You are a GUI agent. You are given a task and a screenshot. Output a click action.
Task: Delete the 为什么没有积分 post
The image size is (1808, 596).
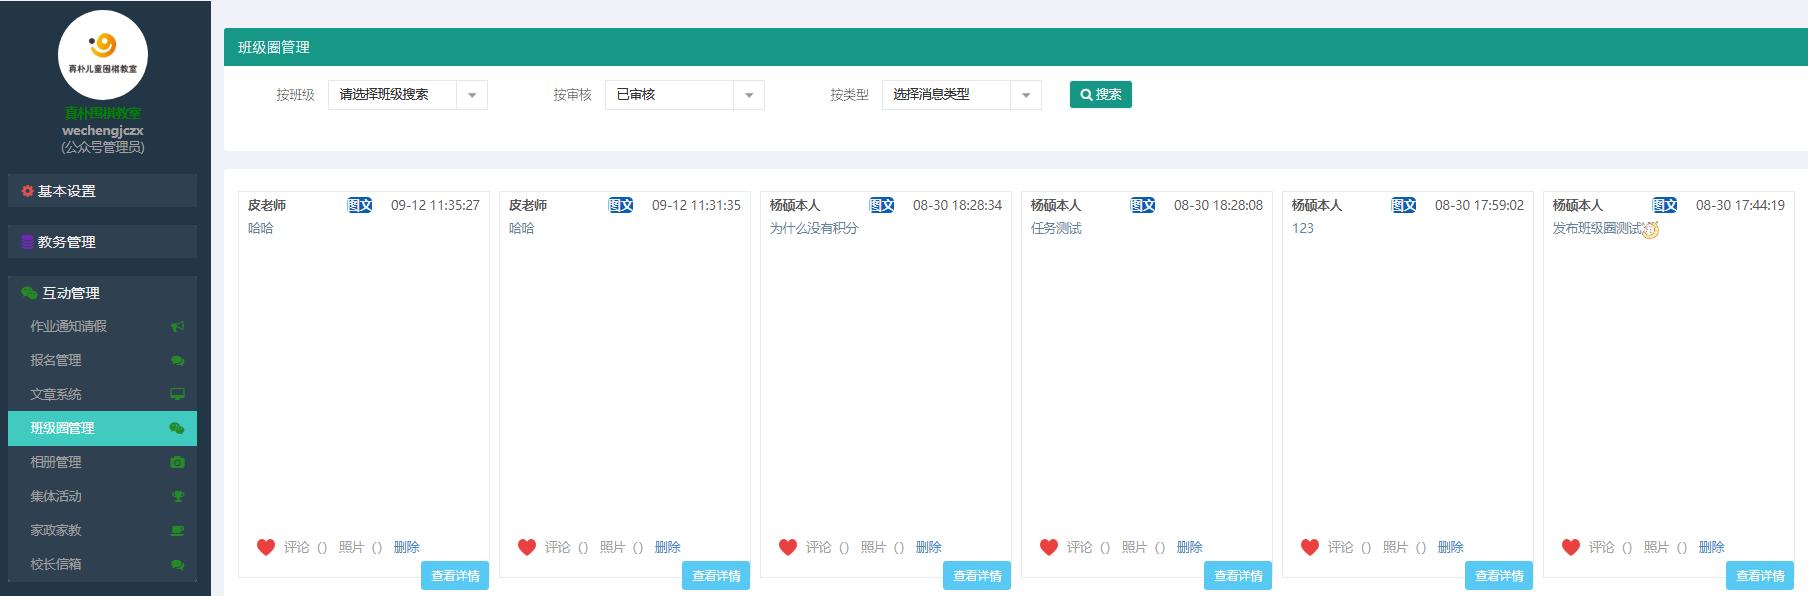click(x=929, y=547)
